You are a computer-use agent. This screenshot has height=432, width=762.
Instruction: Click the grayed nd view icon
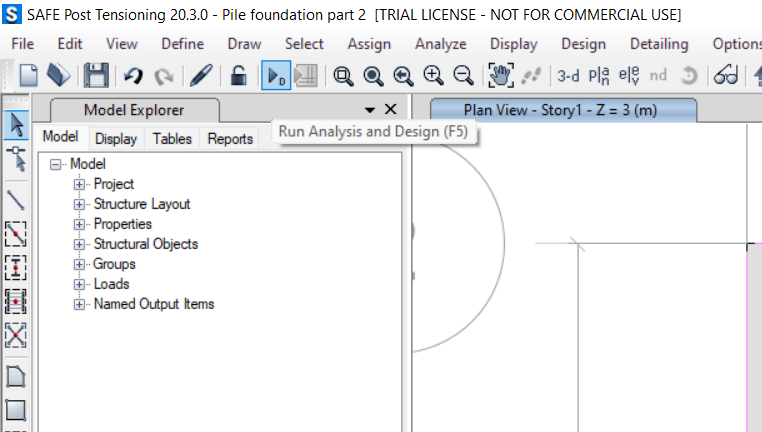point(658,76)
